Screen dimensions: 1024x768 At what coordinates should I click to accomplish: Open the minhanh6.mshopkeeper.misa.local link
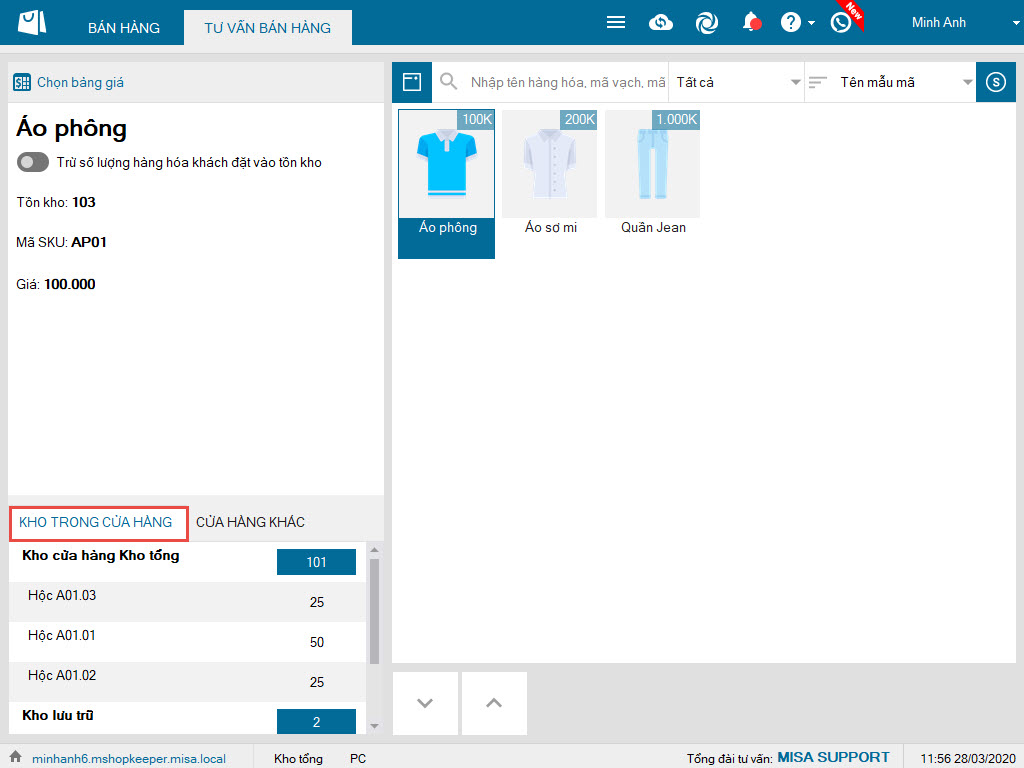click(129, 759)
